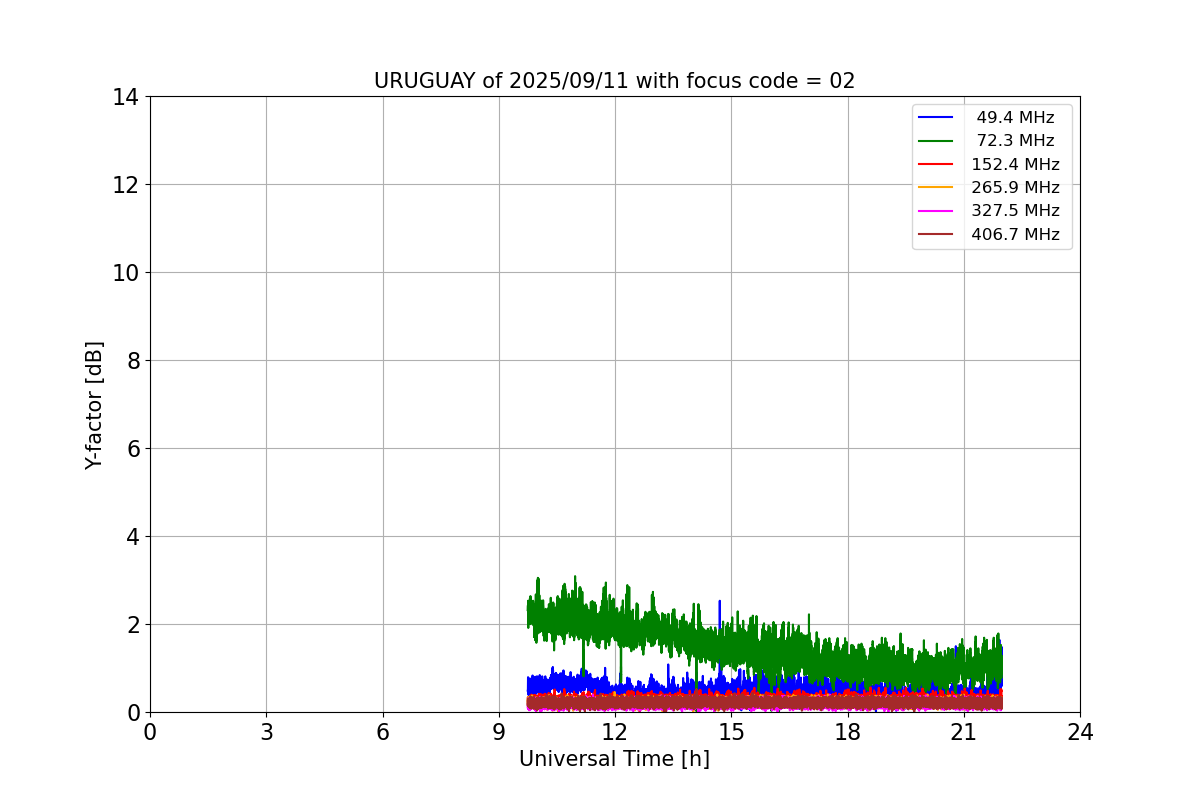Viewport: 1200px width, 800px height.
Task: Click the x-axis tick label 15
Action: tap(731, 732)
